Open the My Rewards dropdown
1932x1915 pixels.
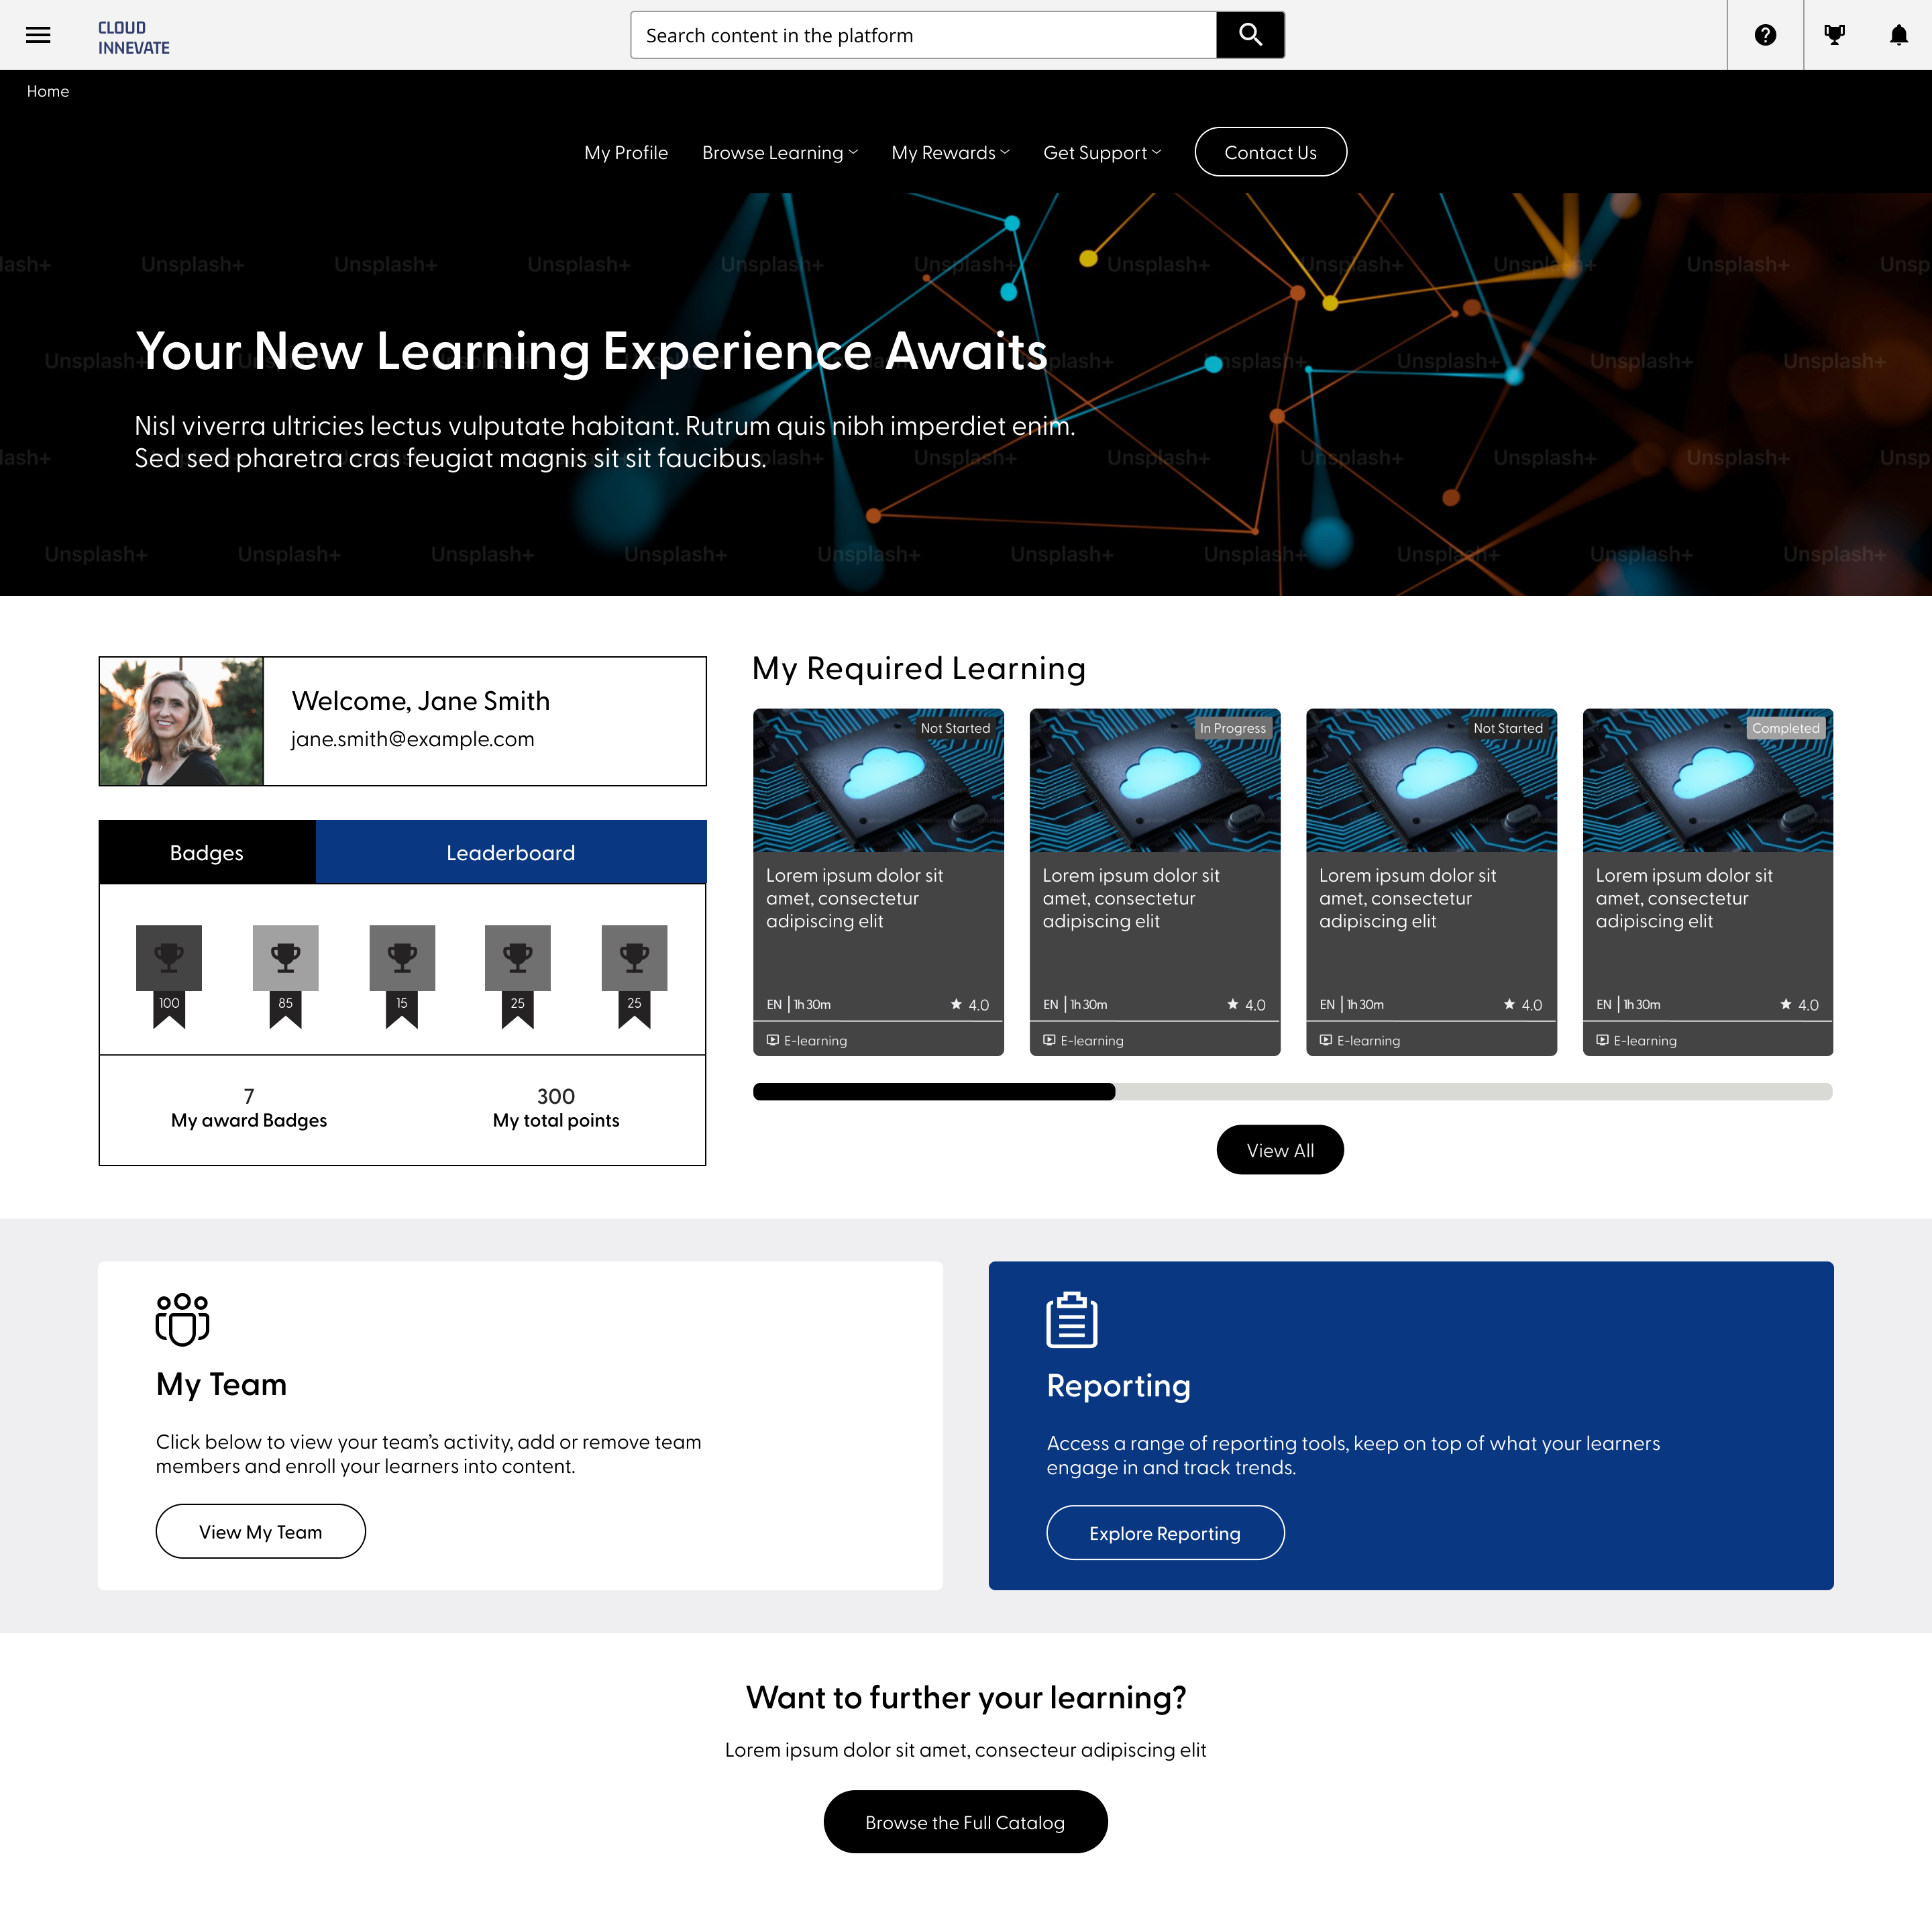click(949, 152)
